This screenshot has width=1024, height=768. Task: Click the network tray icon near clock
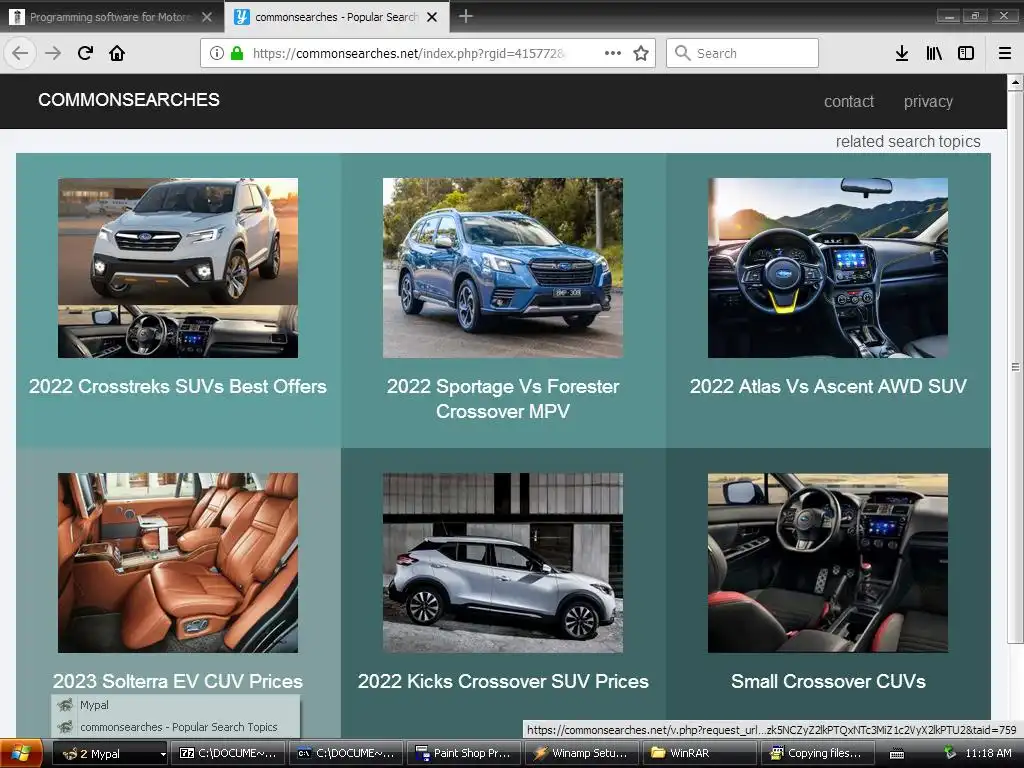click(950, 753)
